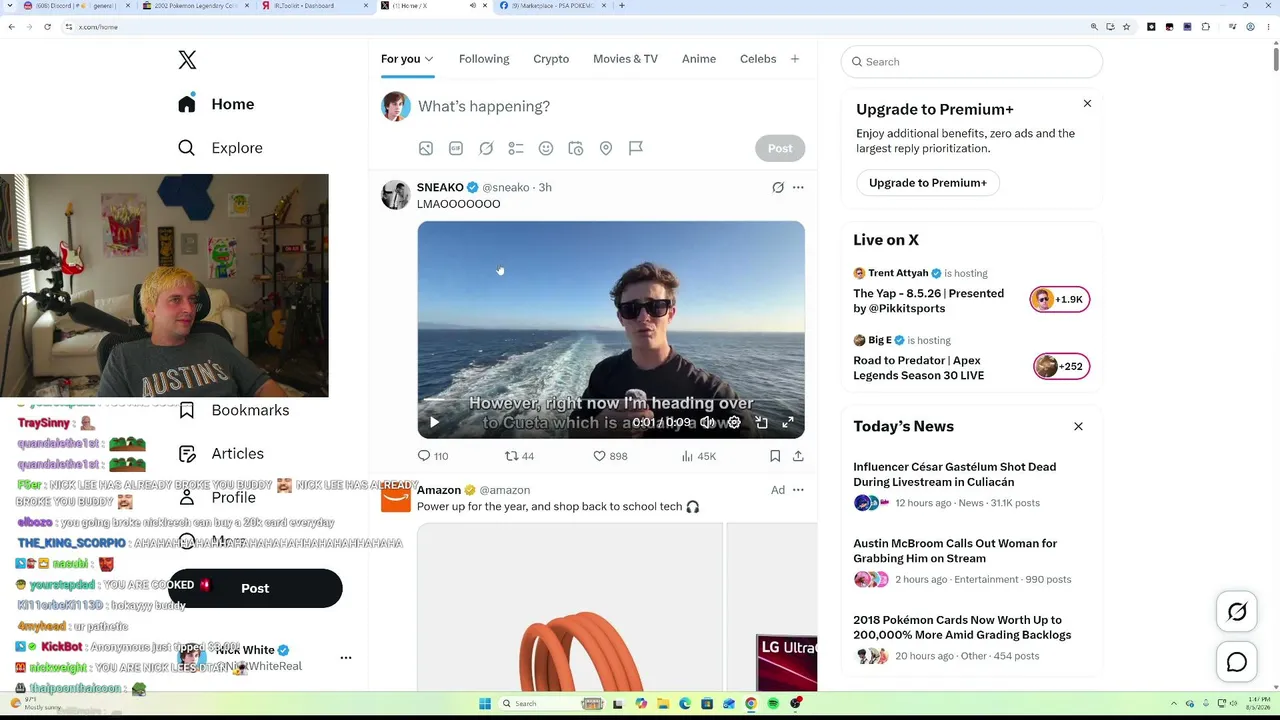Open a new browser tab
Viewport: 1280px width, 720px height.
click(622, 6)
